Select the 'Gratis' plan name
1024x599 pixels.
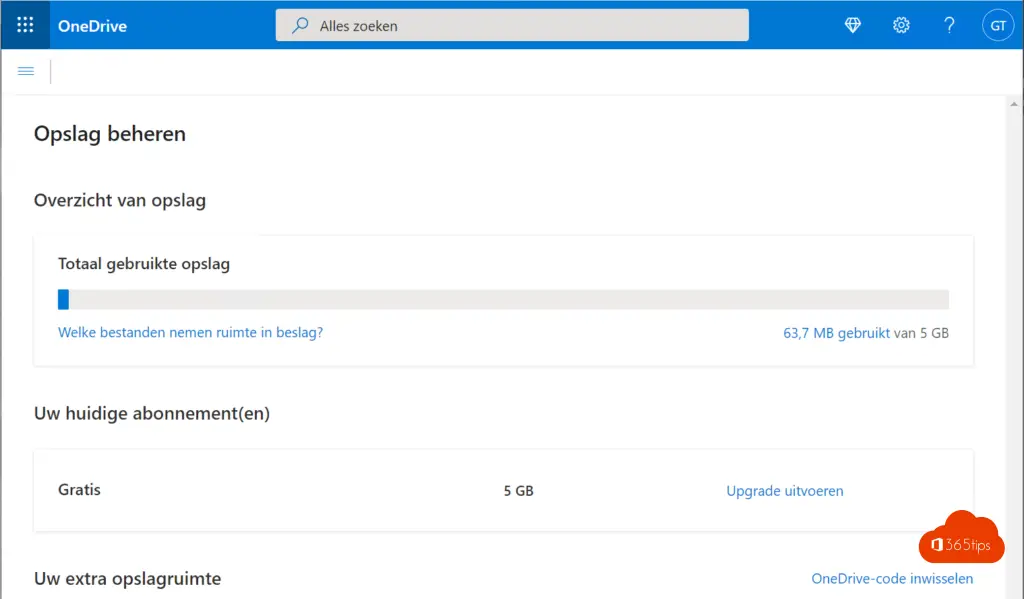click(x=79, y=490)
